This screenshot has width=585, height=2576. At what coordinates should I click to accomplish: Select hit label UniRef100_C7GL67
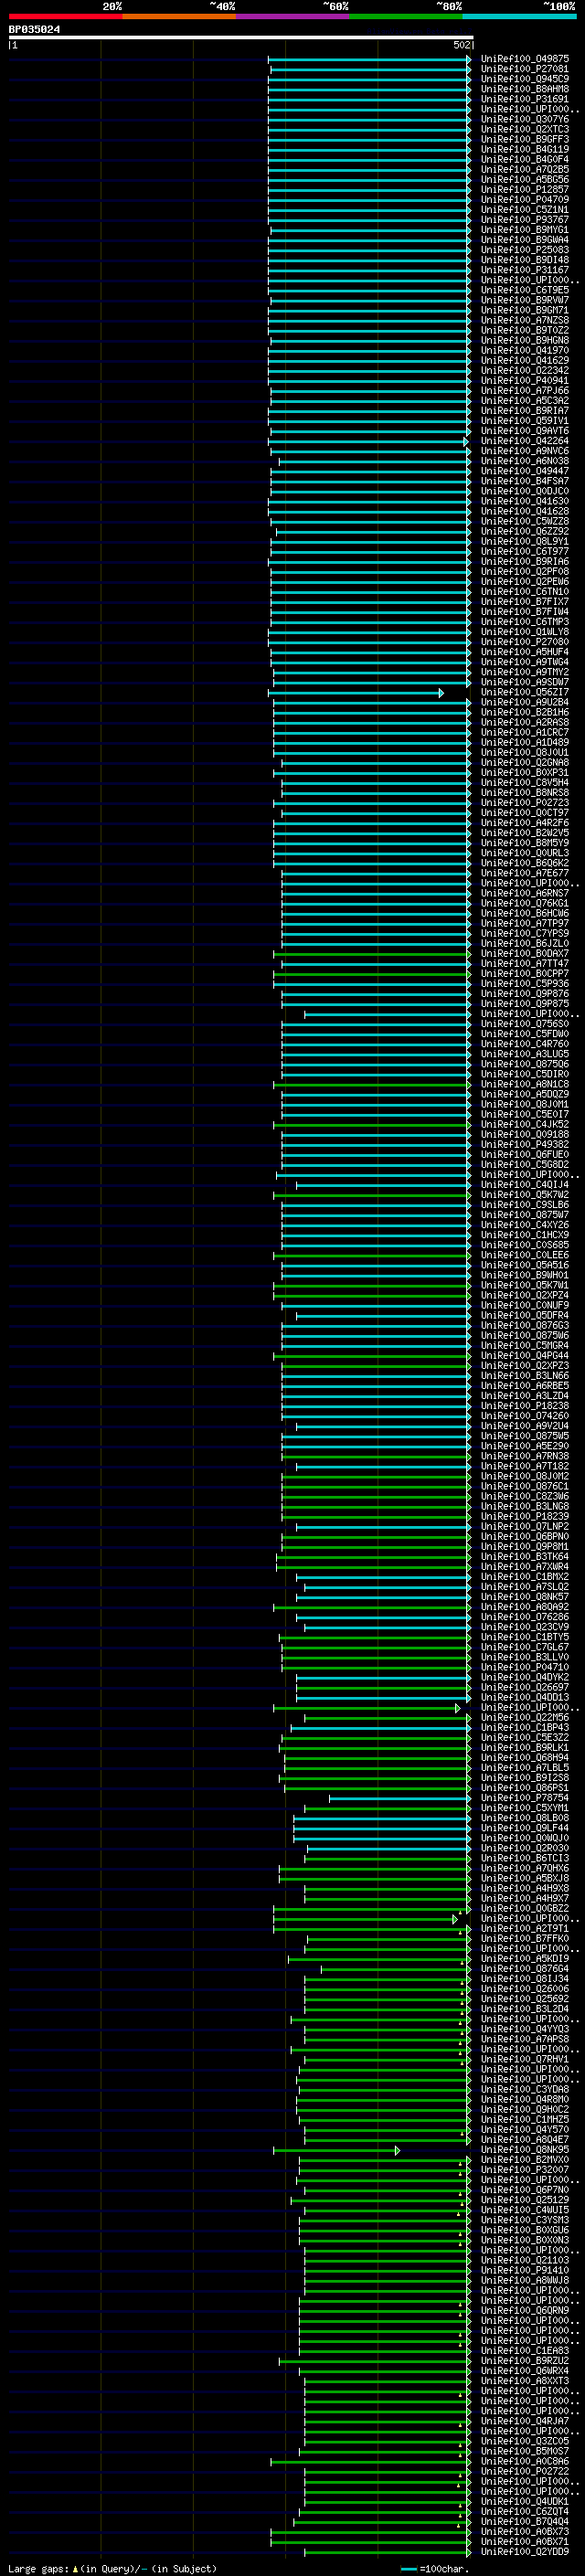[525, 1647]
